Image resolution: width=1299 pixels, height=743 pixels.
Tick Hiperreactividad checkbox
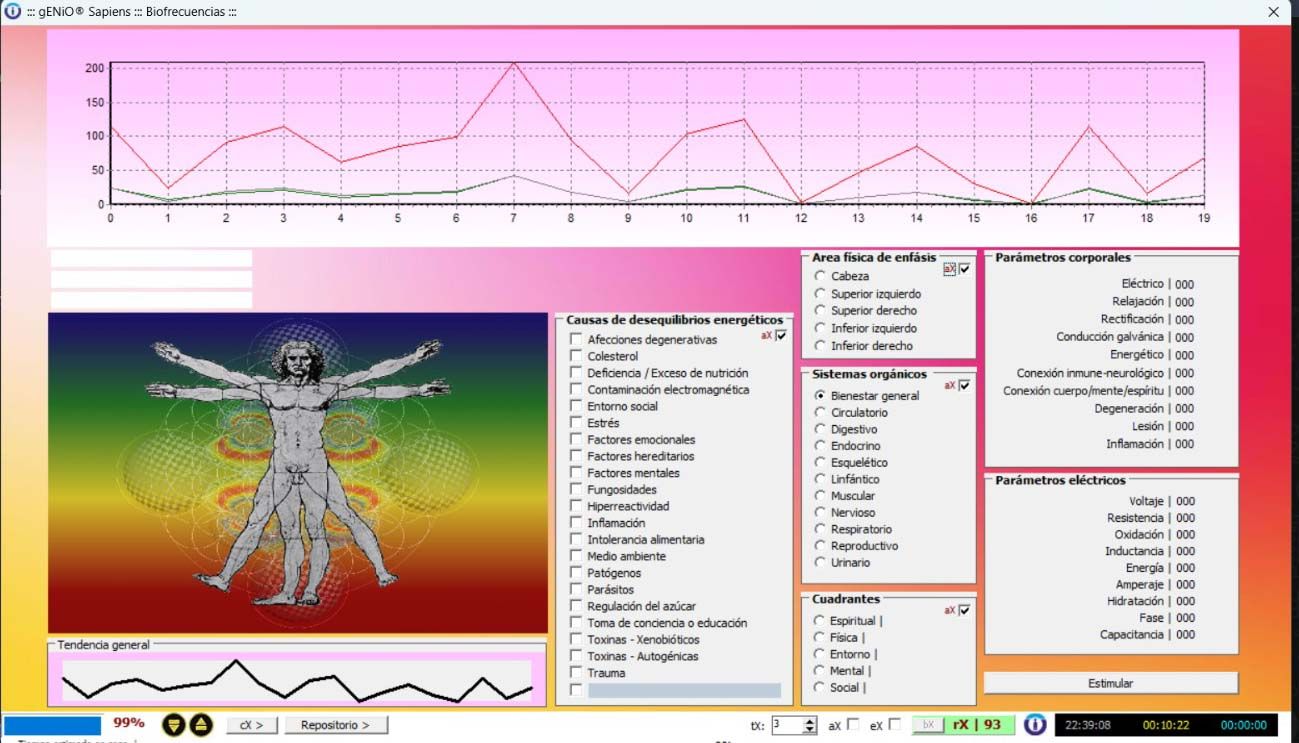(x=577, y=506)
